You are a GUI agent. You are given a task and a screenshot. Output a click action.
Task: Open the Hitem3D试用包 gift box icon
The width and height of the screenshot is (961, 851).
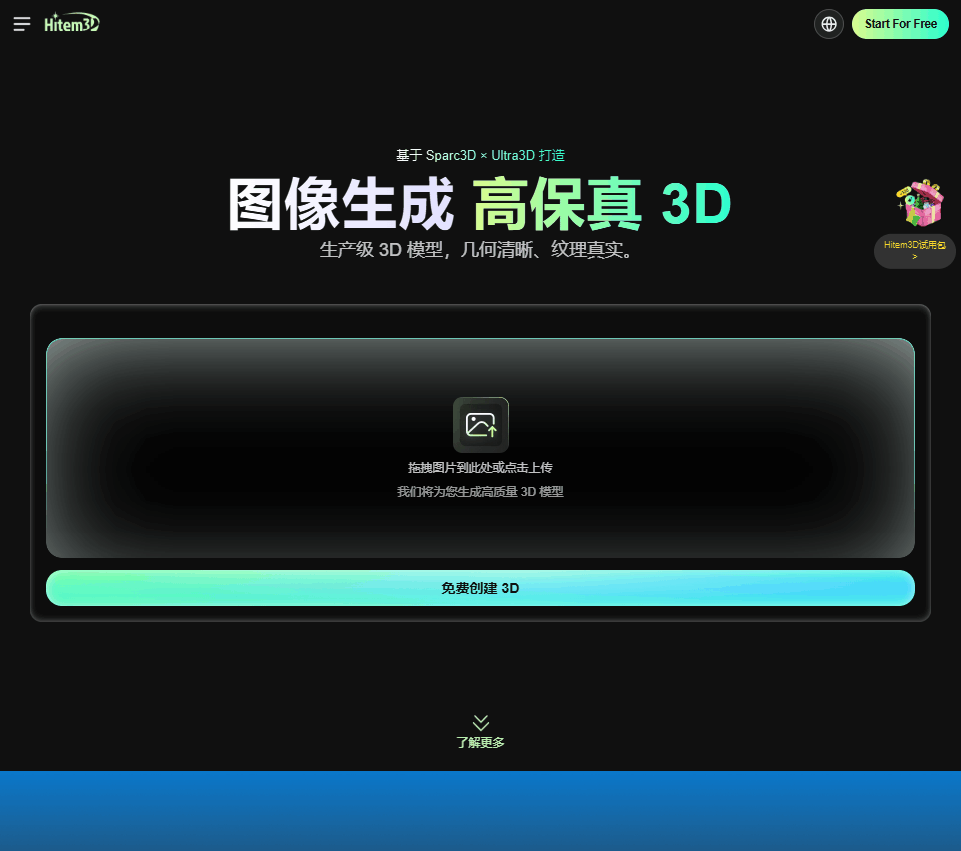pos(922,203)
